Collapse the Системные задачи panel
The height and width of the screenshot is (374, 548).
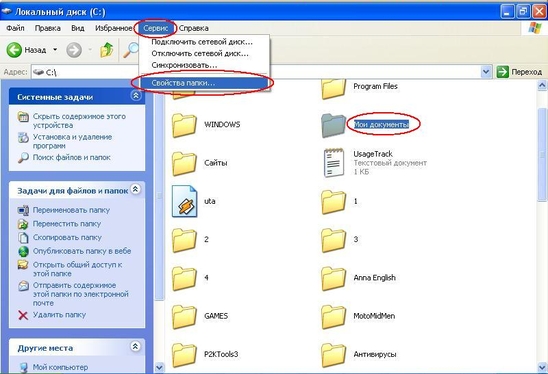(136, 95)
